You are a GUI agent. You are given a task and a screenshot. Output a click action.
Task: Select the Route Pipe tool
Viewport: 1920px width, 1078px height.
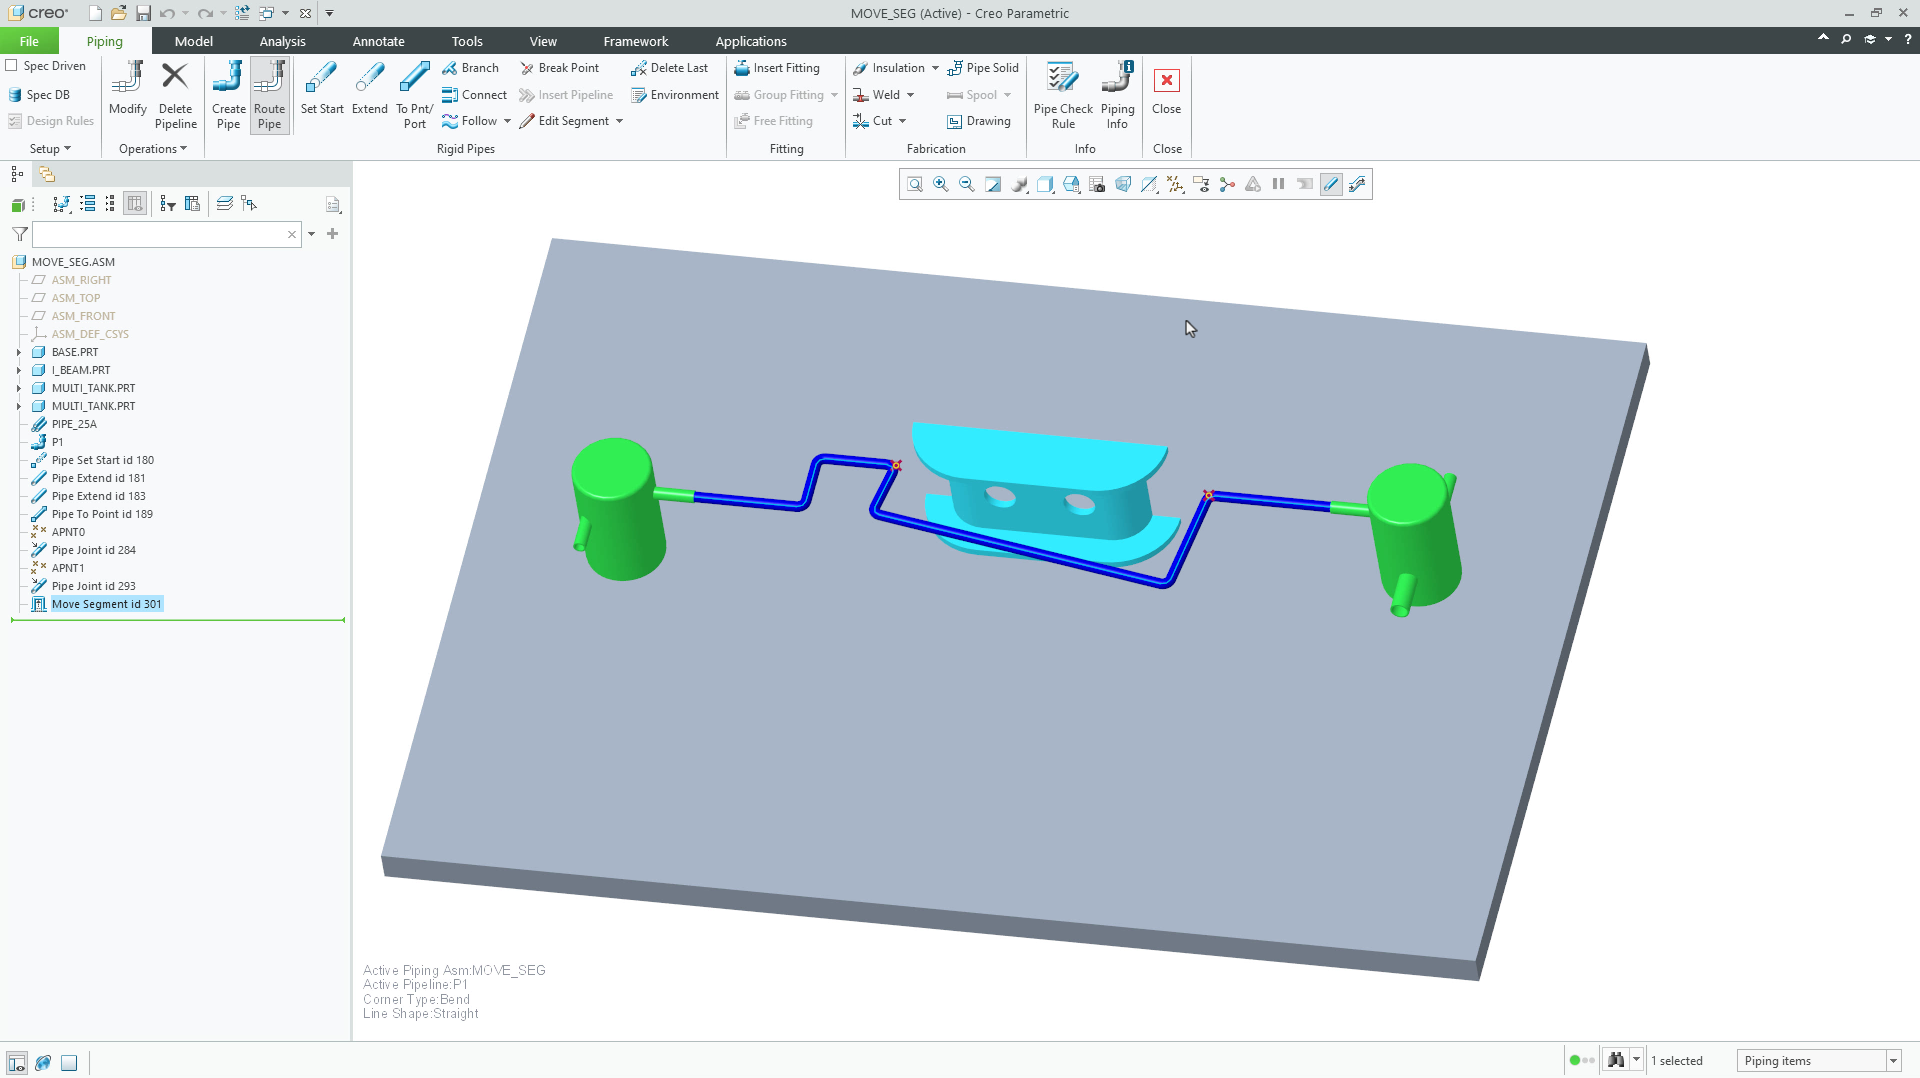(x=269, y=95)
